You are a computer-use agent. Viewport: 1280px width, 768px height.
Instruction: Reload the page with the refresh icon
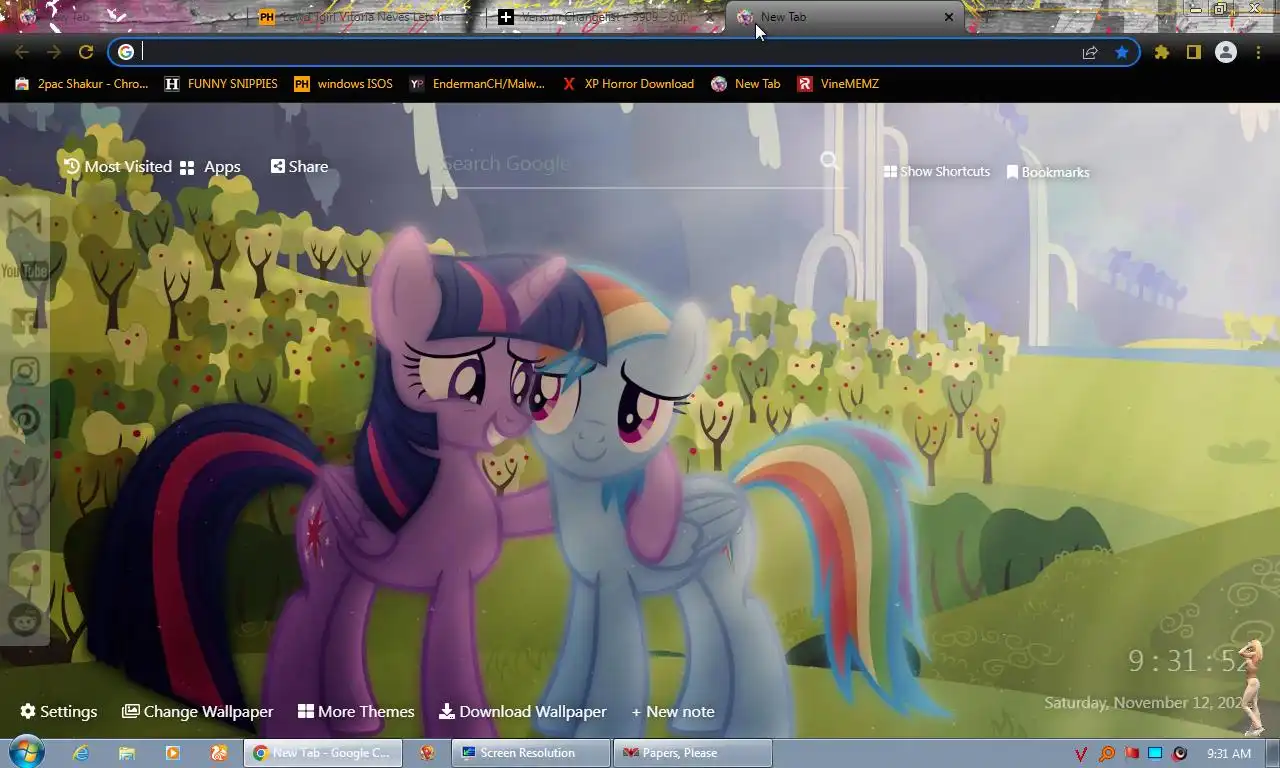point(86,52)
